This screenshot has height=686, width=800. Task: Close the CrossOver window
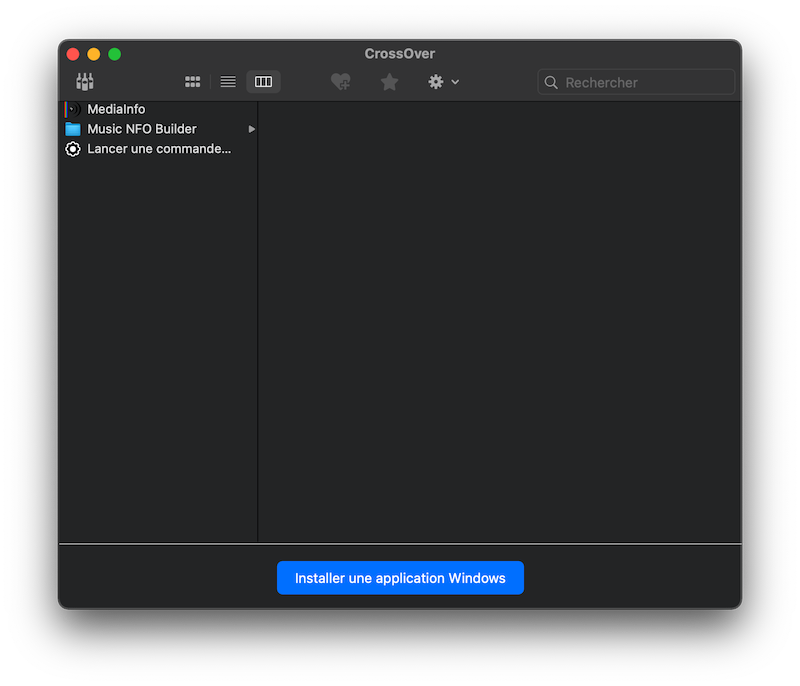(73, 54)
